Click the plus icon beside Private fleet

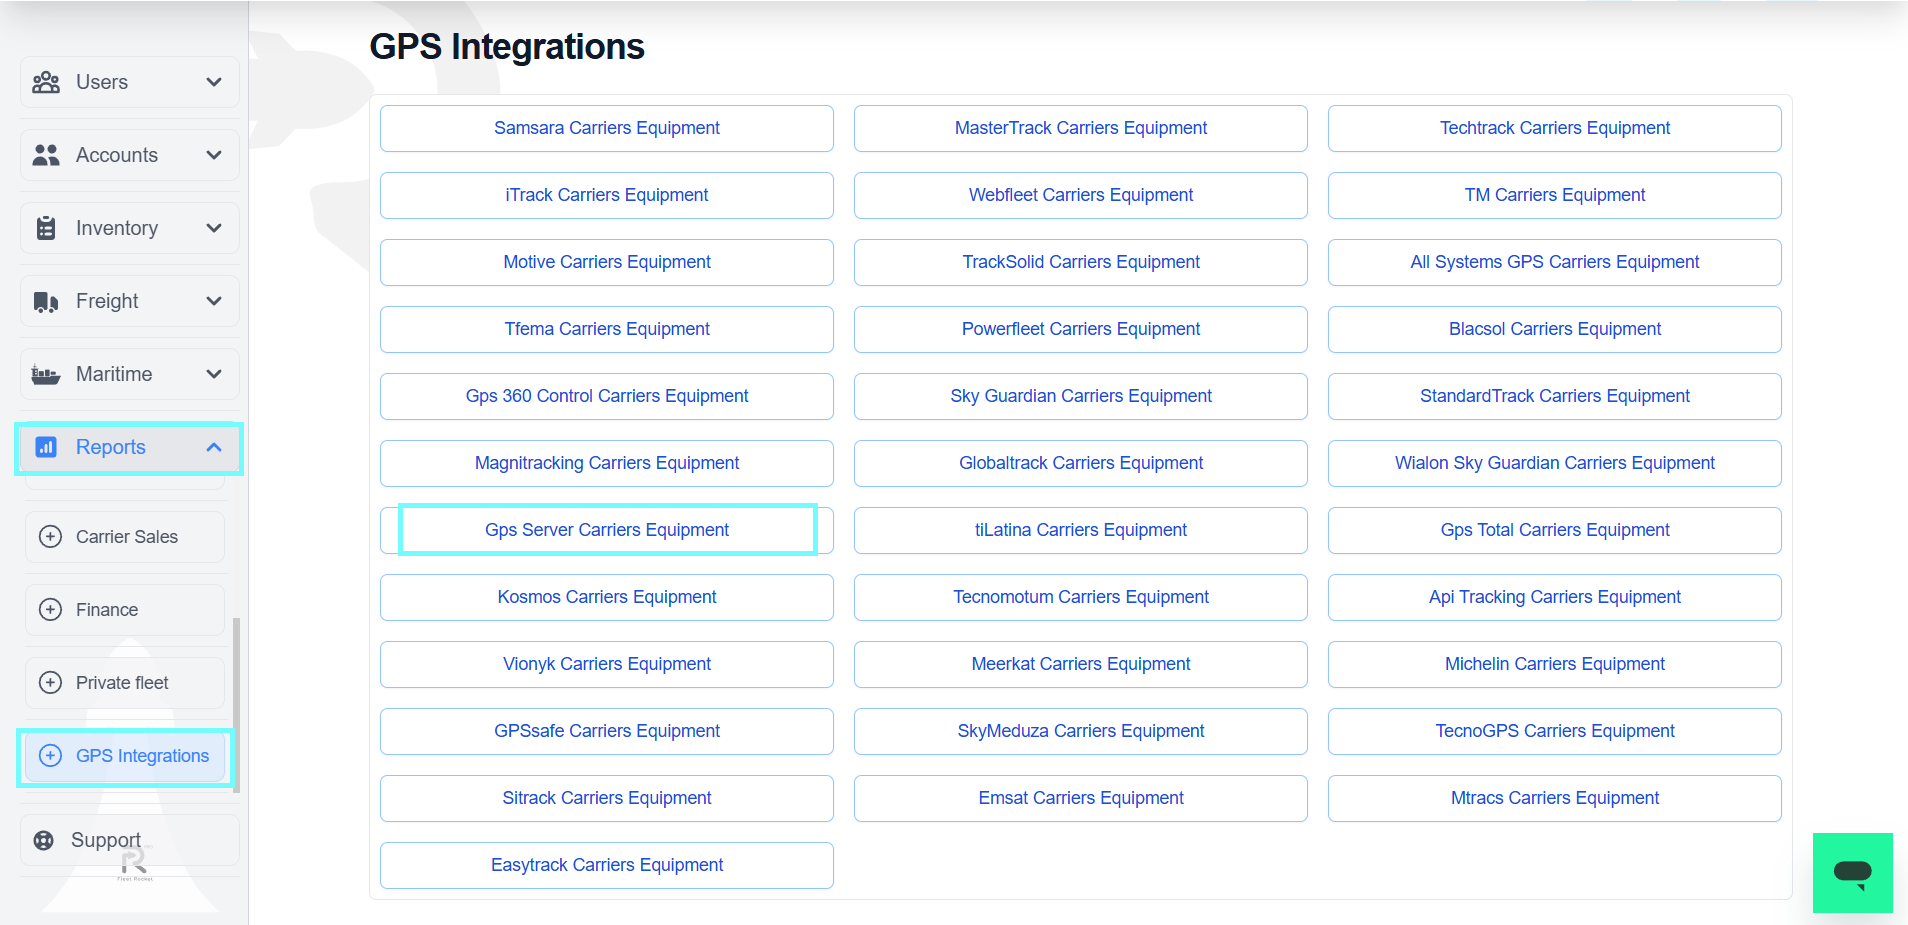click(50, 682)
